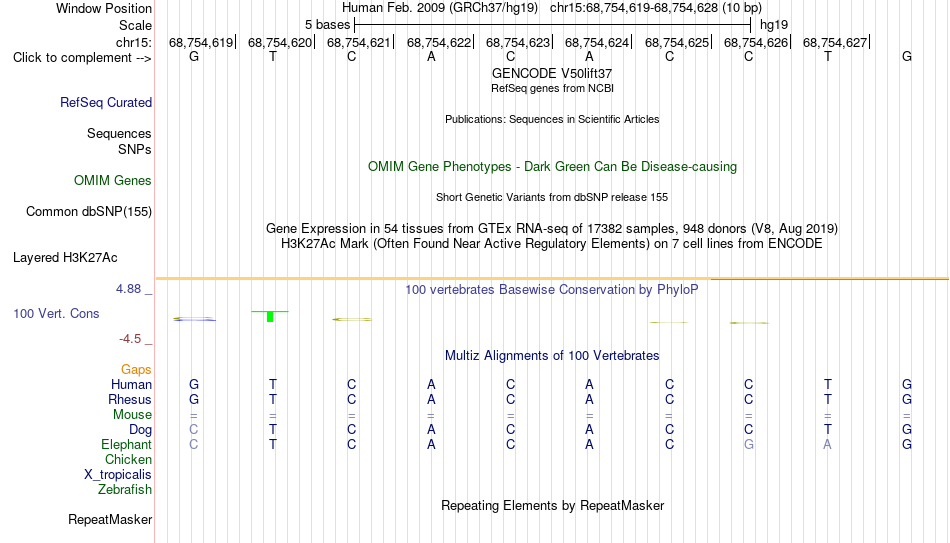
Task: Click position number 68,754,627 in ruler
Action: click(x=835, y=42)
